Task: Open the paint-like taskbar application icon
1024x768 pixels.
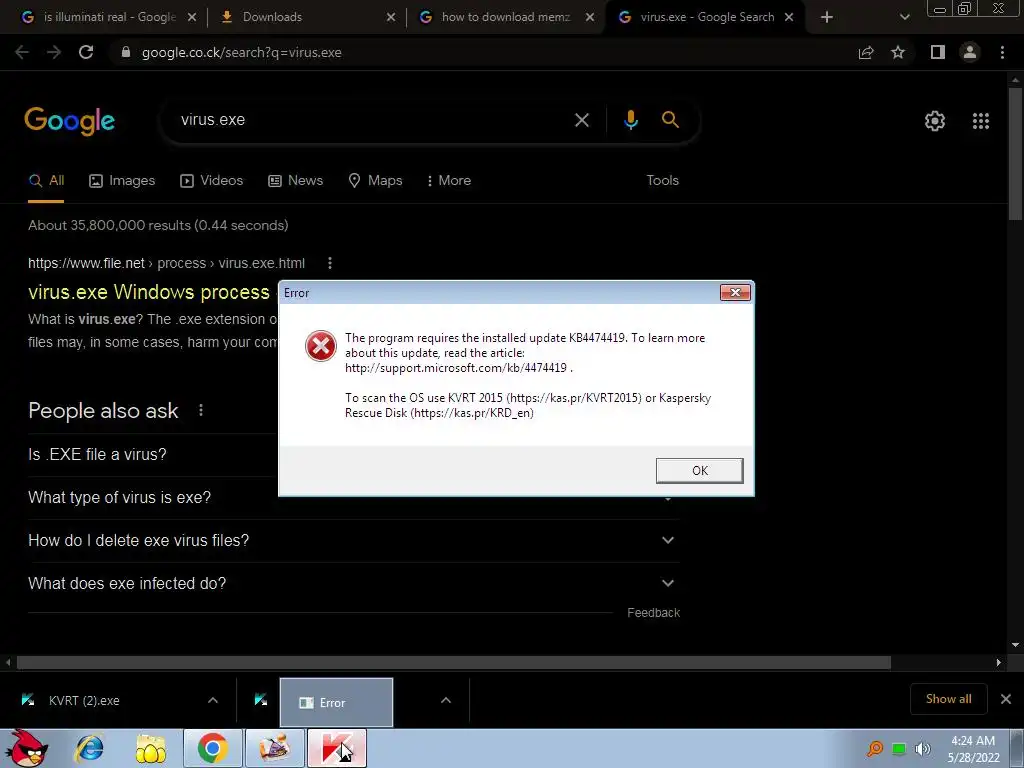Action: (275, 748)
